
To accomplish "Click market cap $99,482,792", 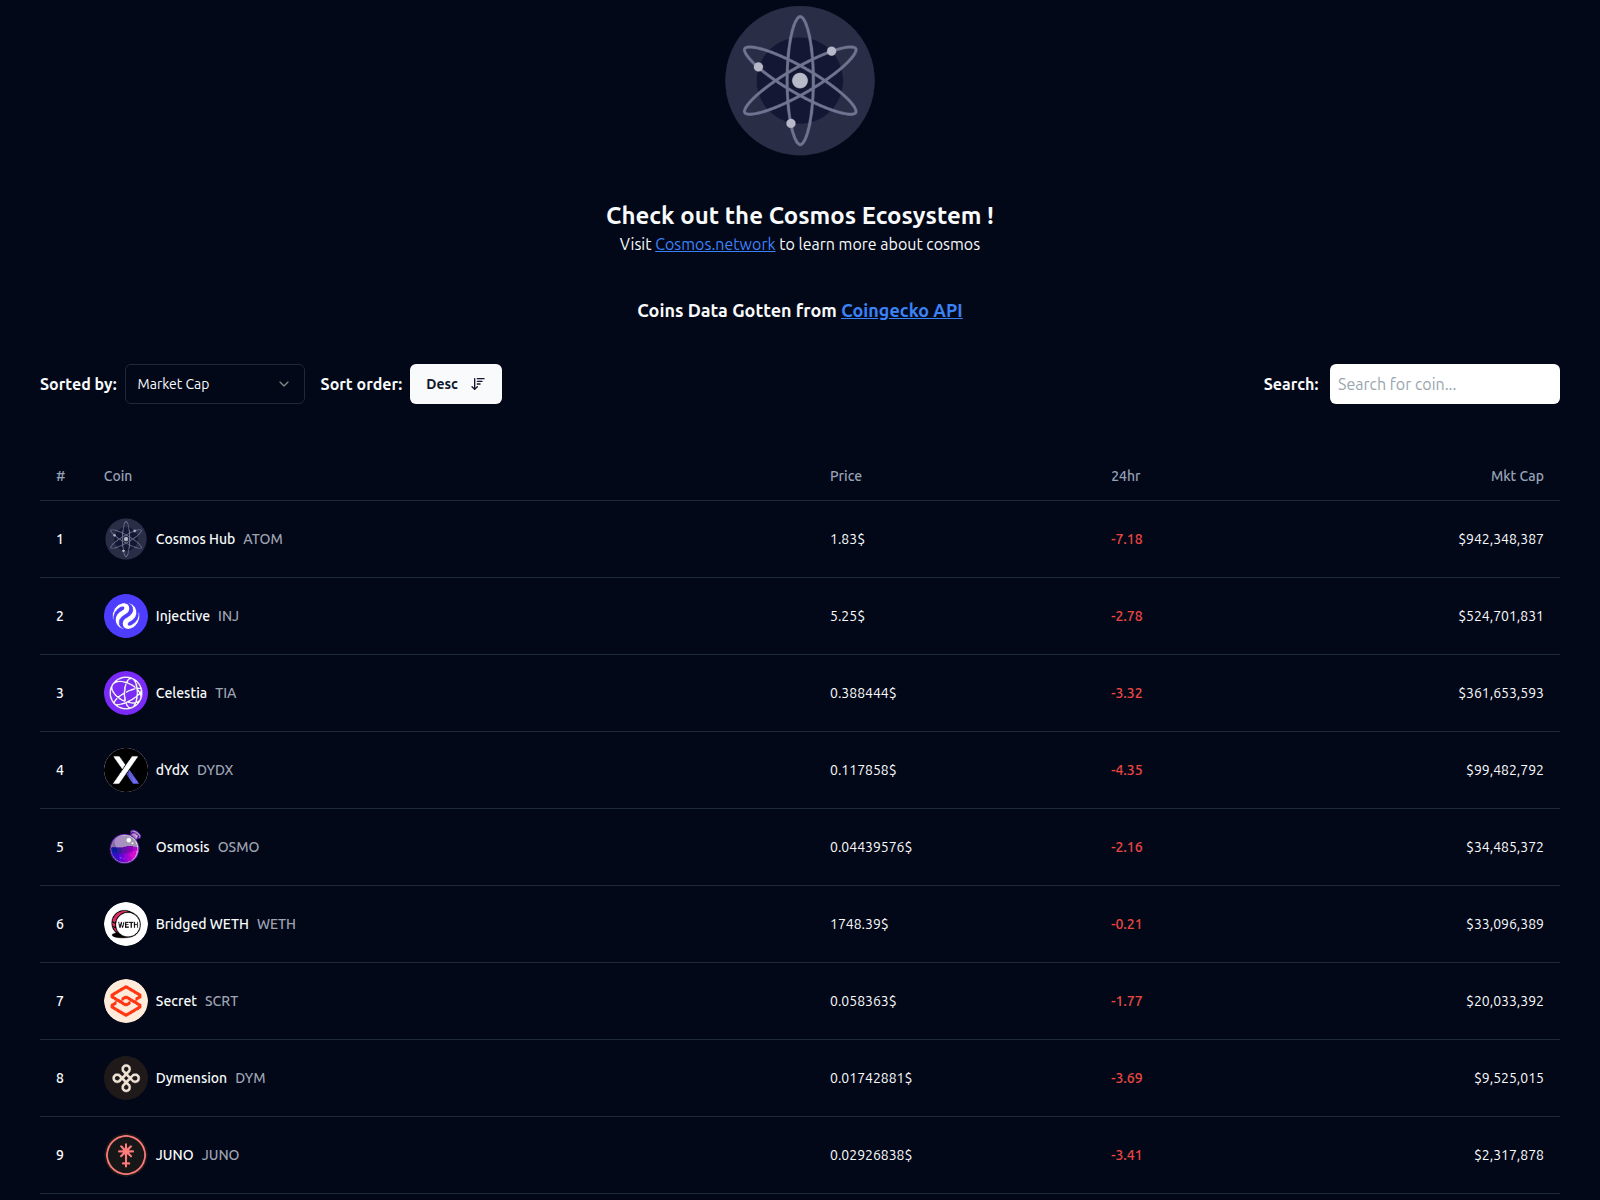I will [1505, 770].
